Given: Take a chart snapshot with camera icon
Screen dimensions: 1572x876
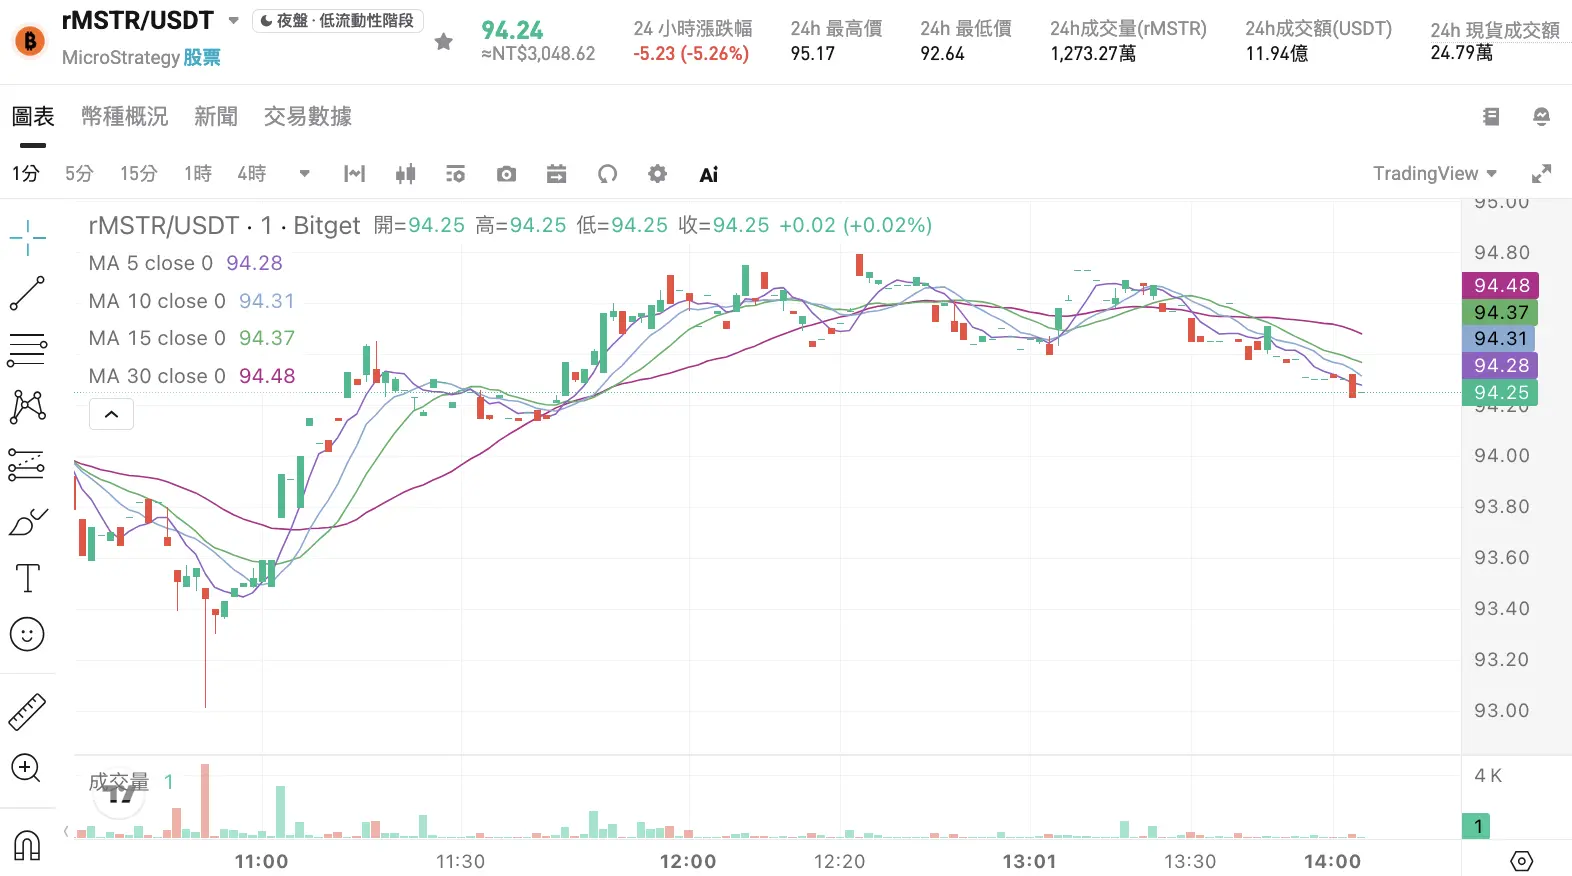Looking at the screenshot, I should (x=507, y=174).
